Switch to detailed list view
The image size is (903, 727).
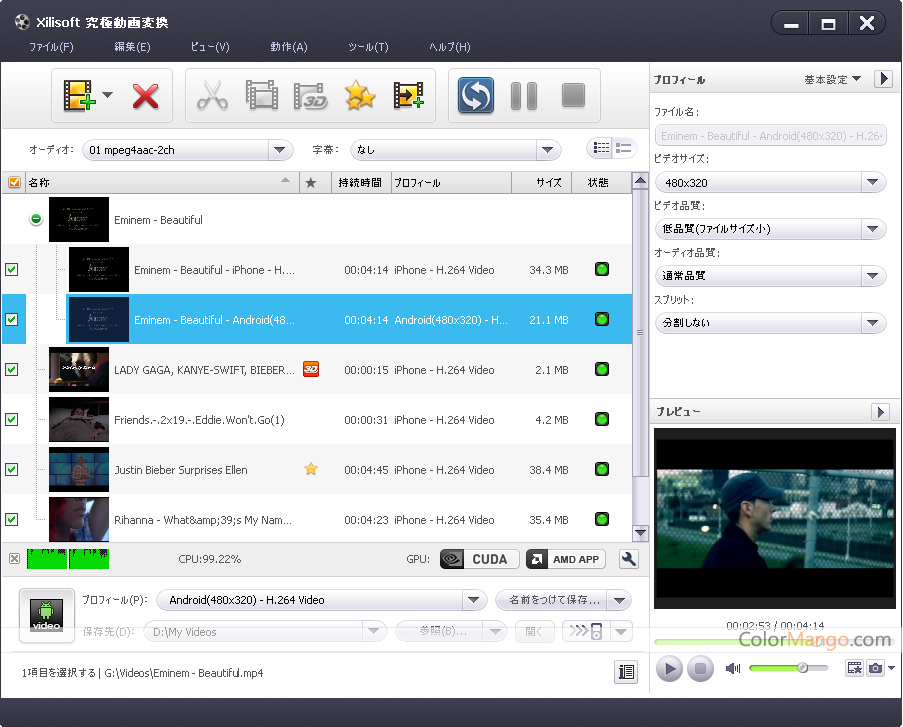[x=601, y=148]
